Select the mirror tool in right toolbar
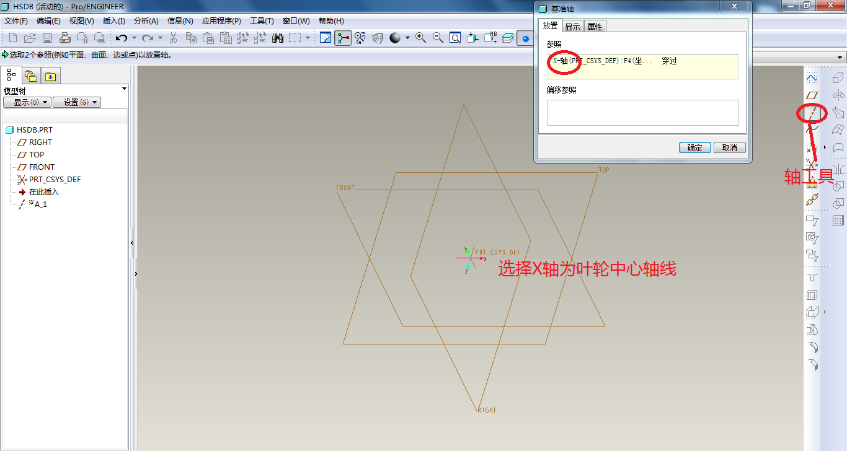847x451 pixels. [x=838, y=169]
